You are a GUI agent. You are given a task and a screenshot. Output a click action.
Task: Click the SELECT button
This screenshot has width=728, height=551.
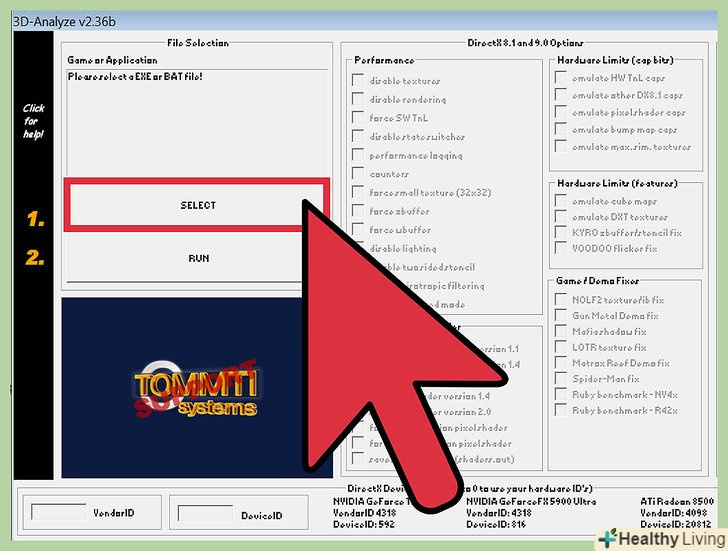coord(197,205)
